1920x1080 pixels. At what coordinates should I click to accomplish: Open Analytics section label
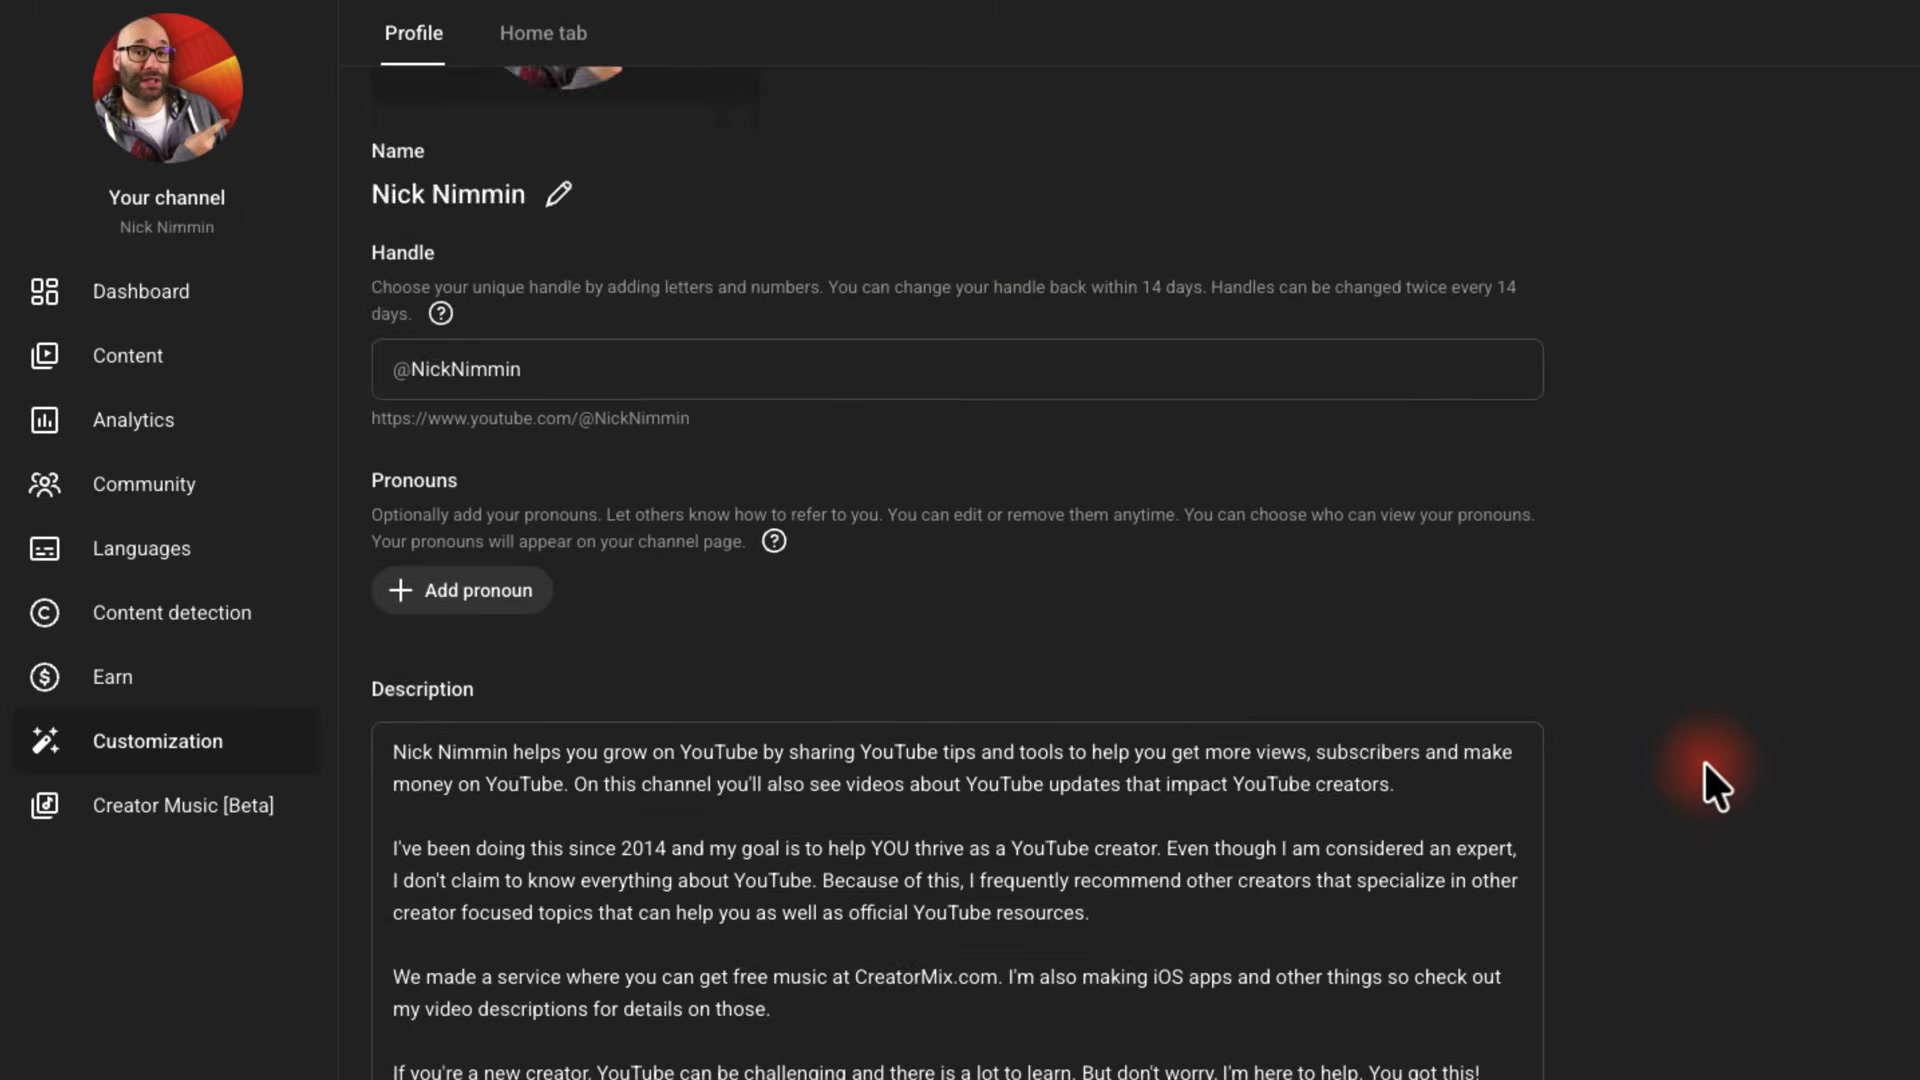[x=133, y=420]
